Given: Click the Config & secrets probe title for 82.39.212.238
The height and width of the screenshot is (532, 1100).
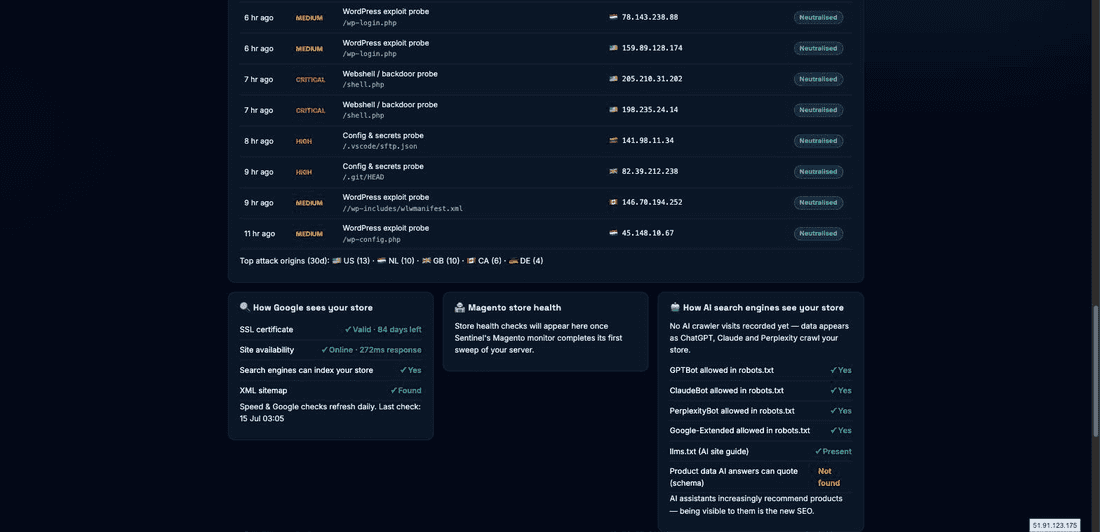Looking at the screenshot, I should [x=383, y=166].
